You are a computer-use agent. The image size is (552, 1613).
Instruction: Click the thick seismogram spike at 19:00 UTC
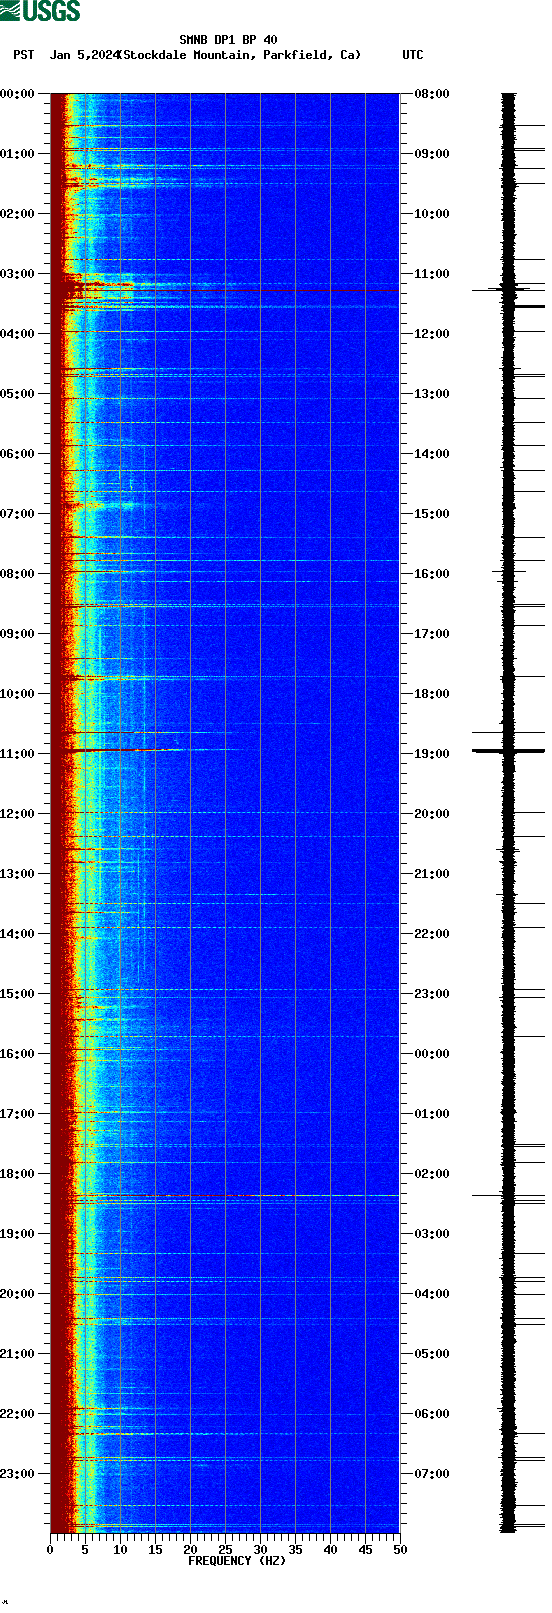pos(509,751)
